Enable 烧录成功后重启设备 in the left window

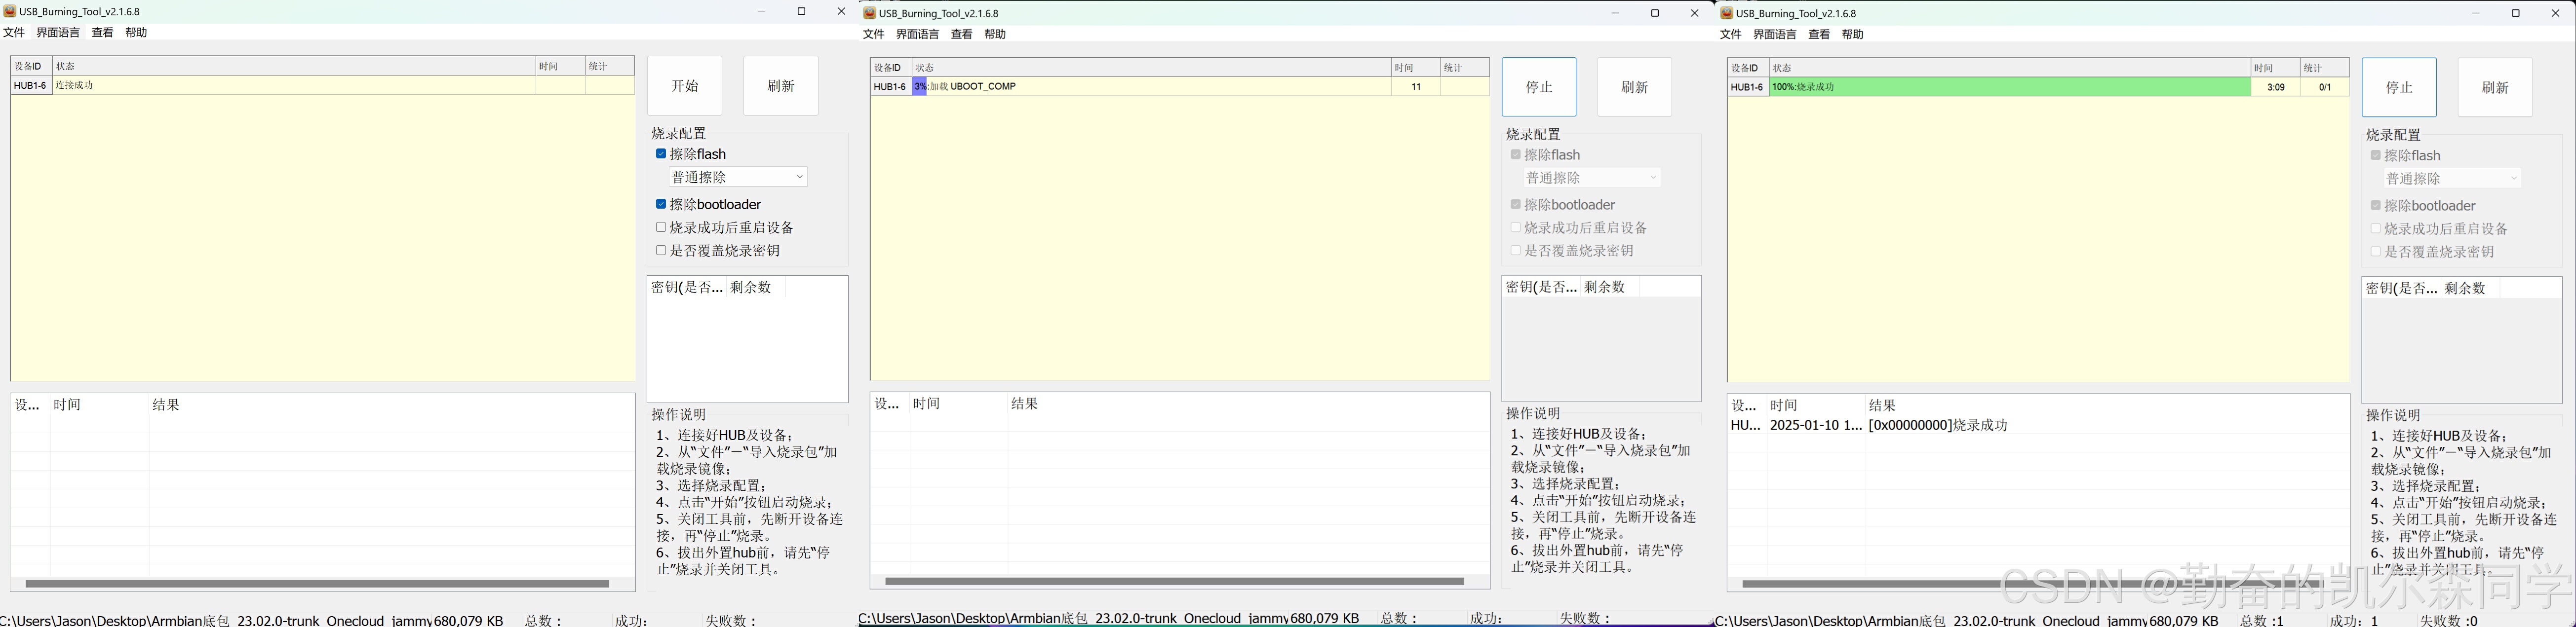point(661,227)
